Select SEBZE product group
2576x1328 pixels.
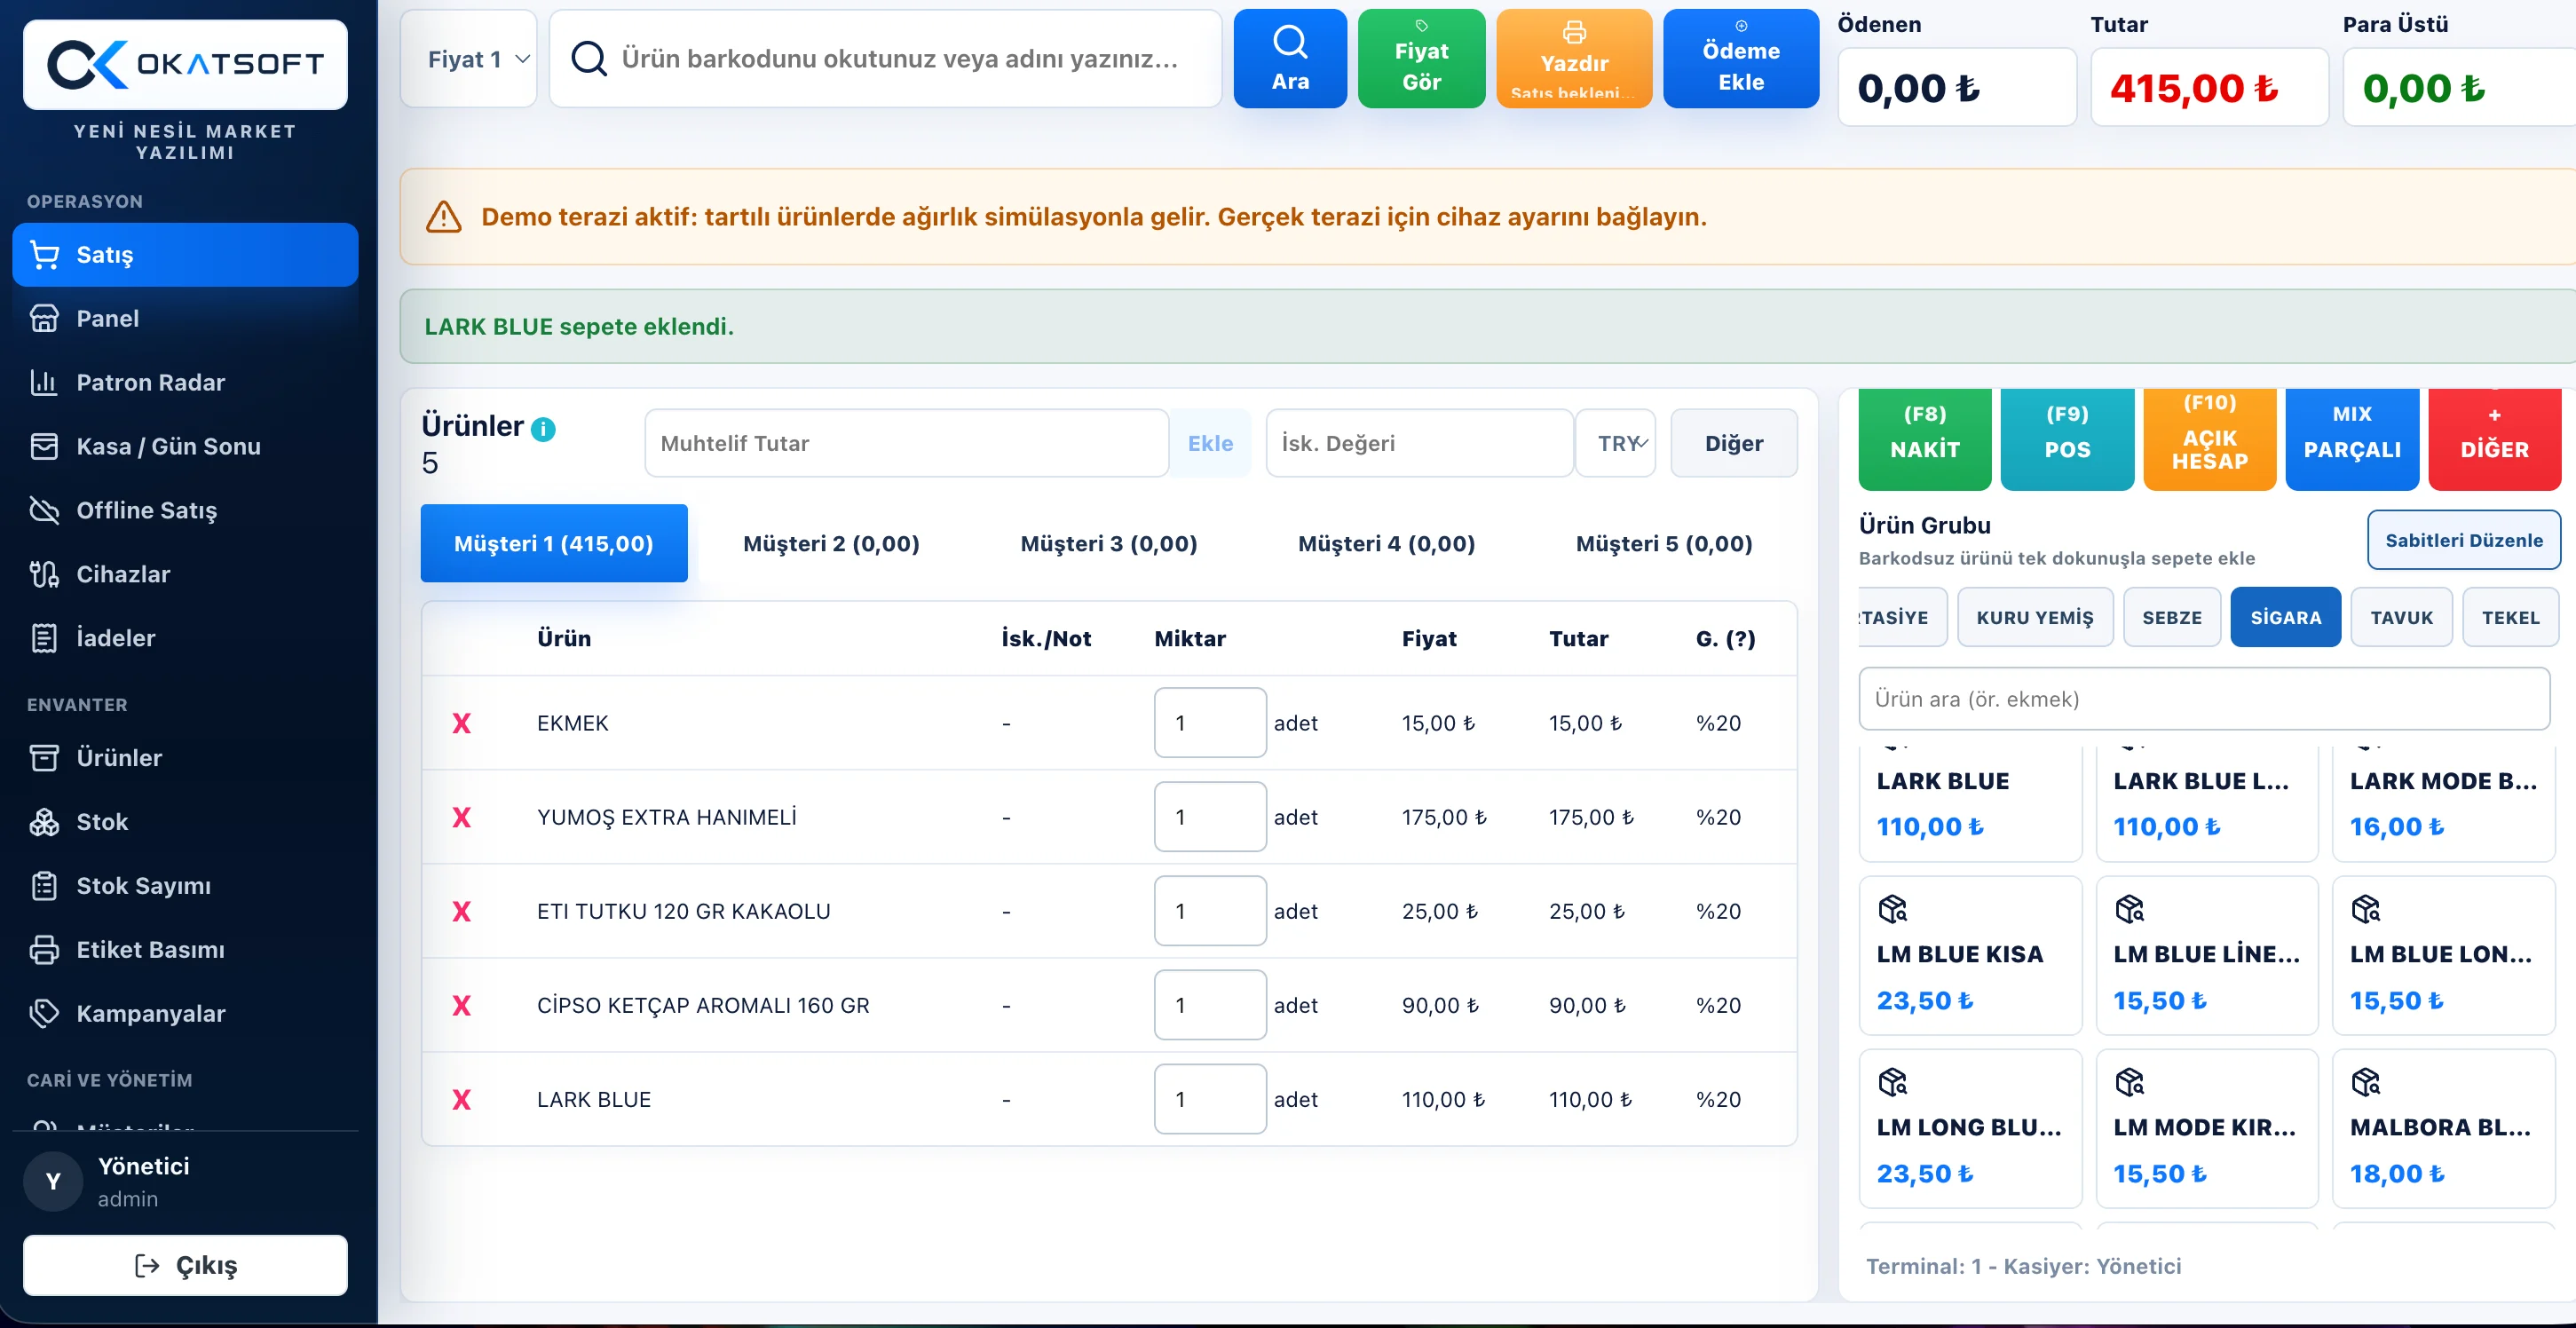pos(2172,617)
